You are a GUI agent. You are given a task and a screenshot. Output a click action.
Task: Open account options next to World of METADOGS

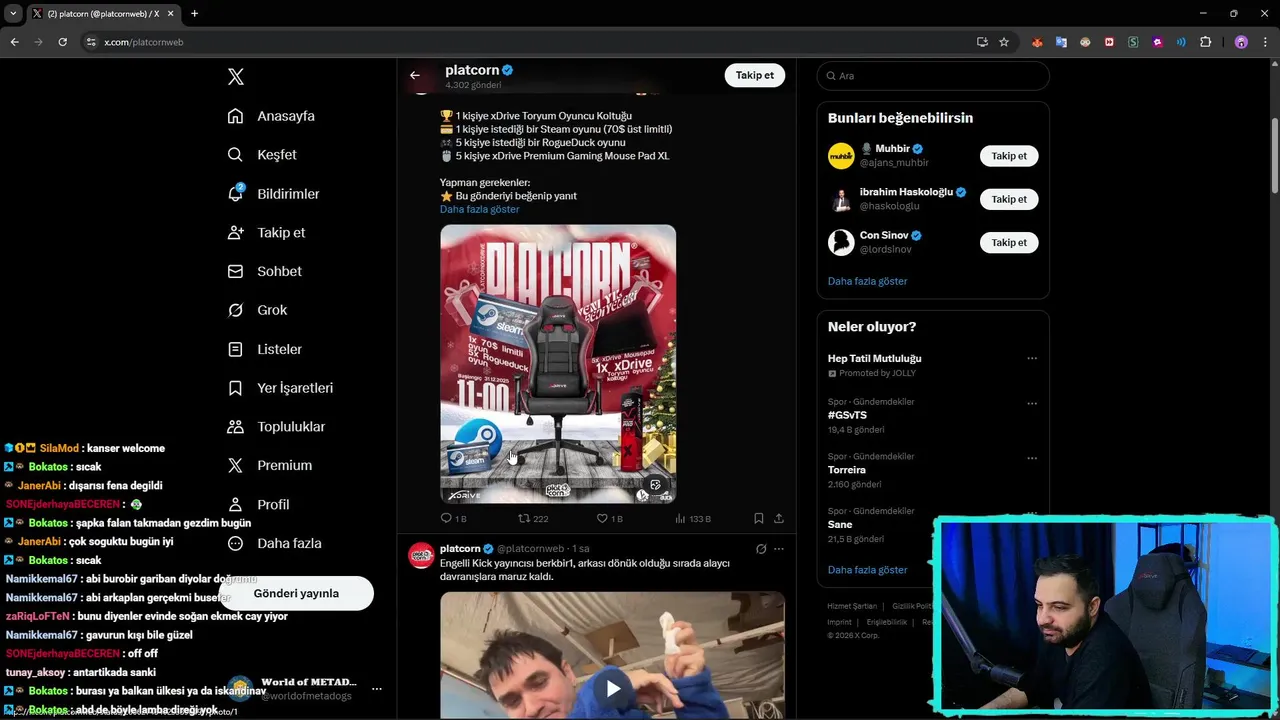point(376,689)
